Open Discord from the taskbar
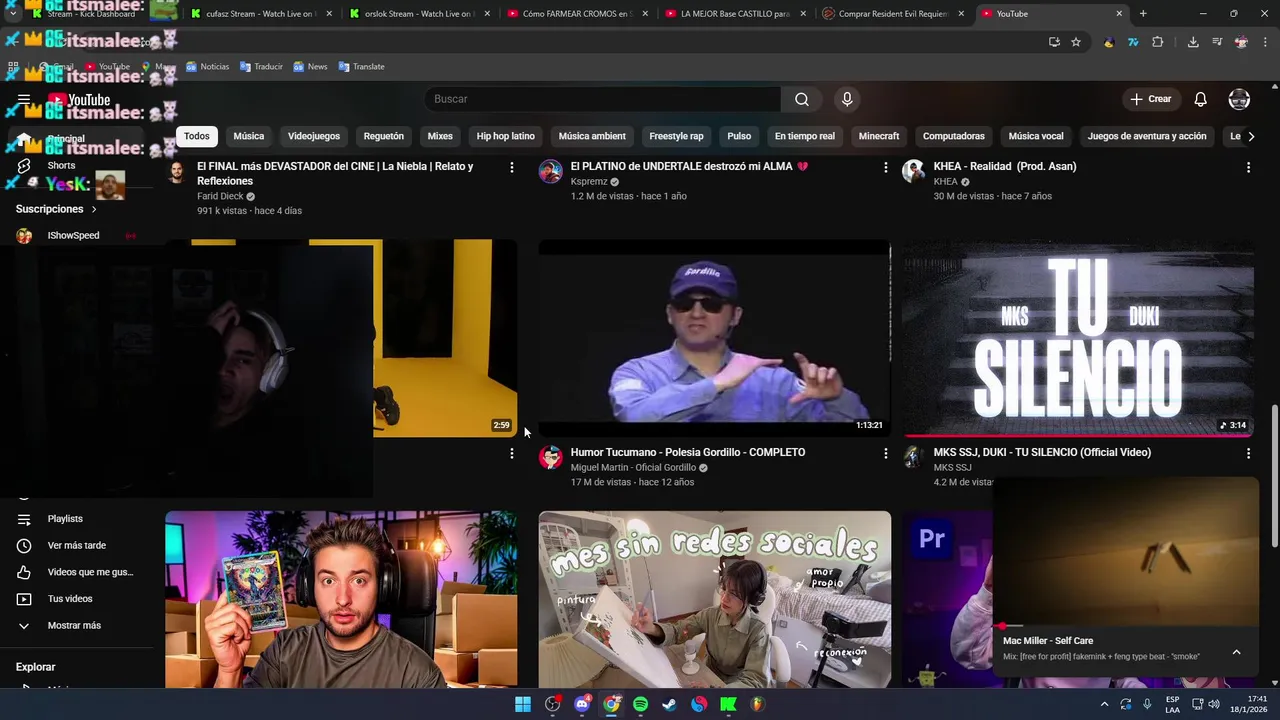 582,704
